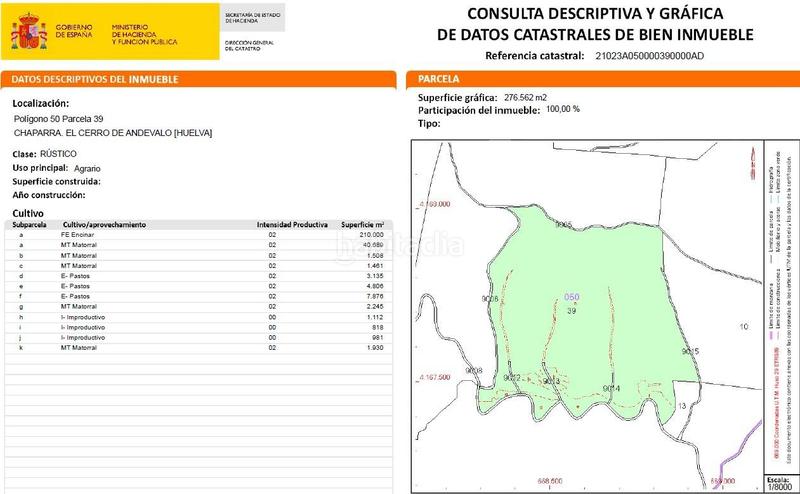This screenshot has width=800, height=494.
Task: Click the Spanish coat of arms emblem
Action: pos(29,32)
